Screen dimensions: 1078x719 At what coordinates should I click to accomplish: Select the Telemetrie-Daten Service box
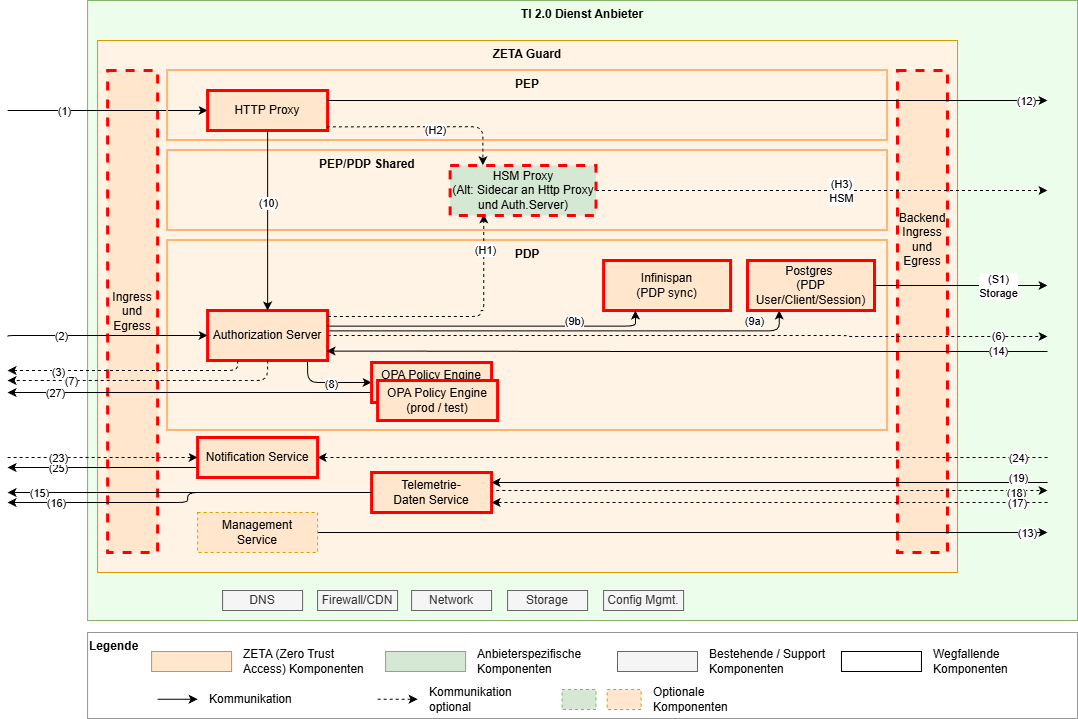pos(431,492)
